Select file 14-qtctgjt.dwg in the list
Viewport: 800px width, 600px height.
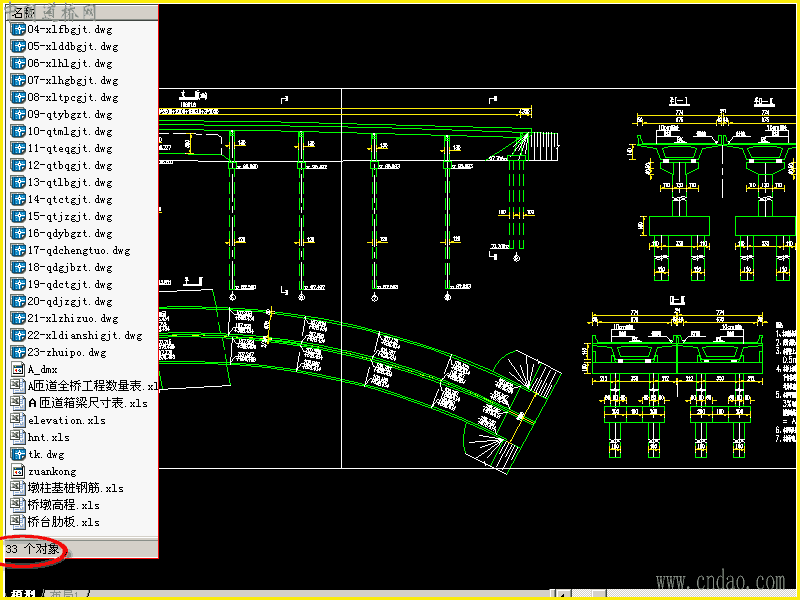70,199
